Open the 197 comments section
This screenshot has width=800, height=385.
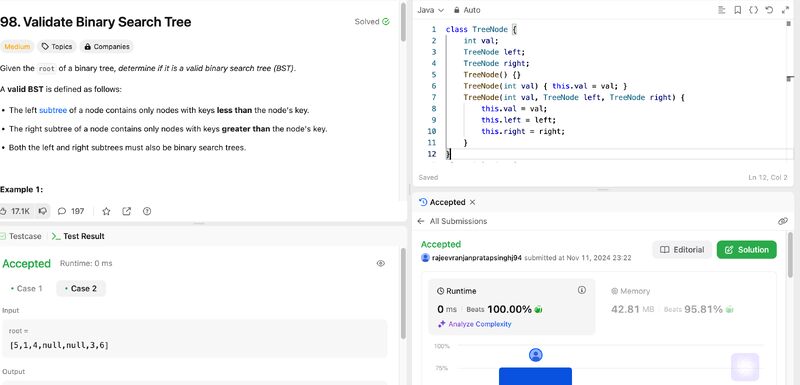click(71, 211)
